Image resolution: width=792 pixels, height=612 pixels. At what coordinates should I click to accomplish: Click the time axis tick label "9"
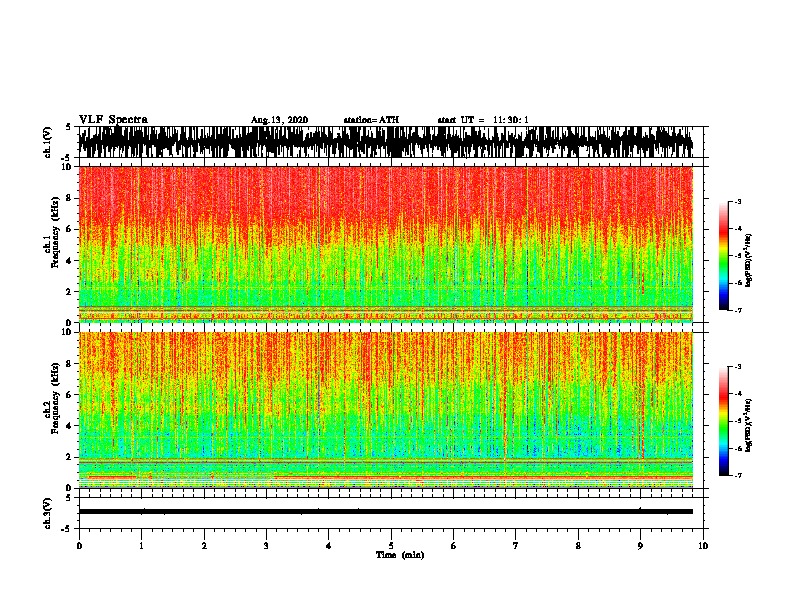640,546
